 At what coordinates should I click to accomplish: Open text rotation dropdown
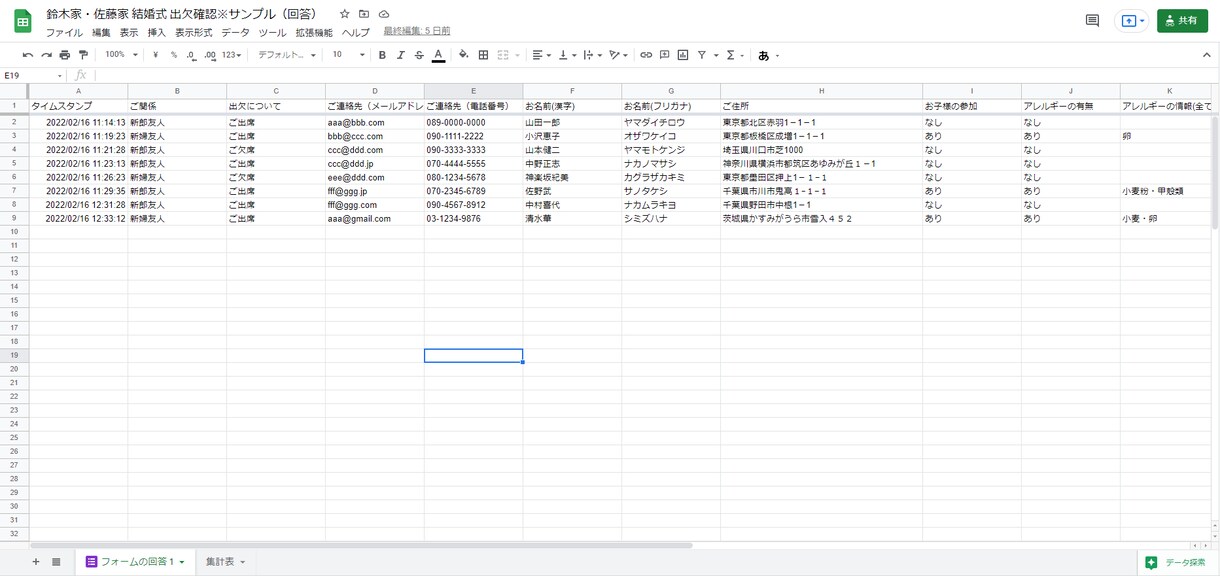[618, 55]
